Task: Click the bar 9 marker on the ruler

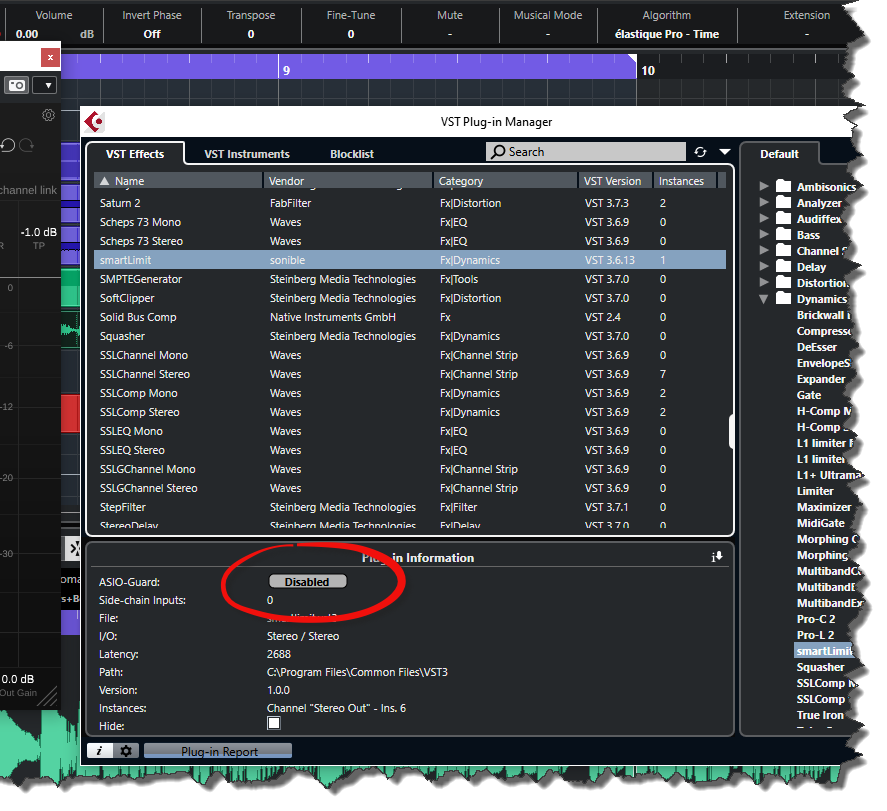Action: (286, 70)
